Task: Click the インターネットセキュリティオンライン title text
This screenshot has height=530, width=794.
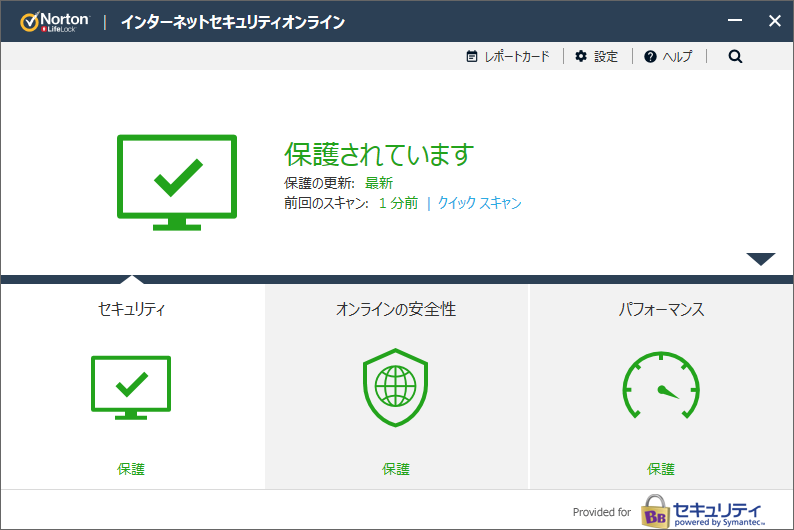Action: [x=233, y=22]
